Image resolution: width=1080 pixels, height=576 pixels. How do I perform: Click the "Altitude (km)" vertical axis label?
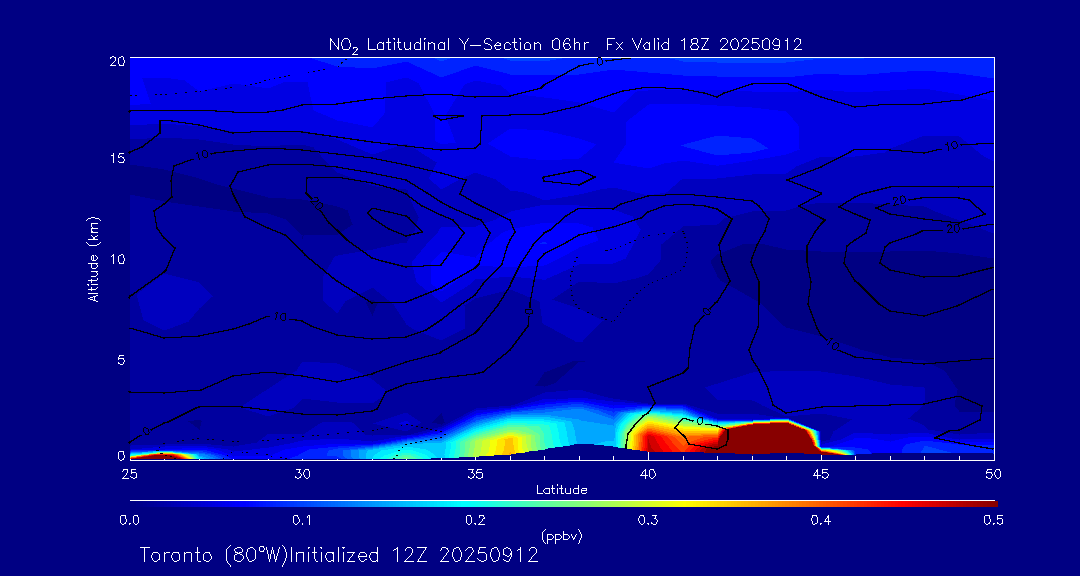pyautogui.click(x=93, y=257)
